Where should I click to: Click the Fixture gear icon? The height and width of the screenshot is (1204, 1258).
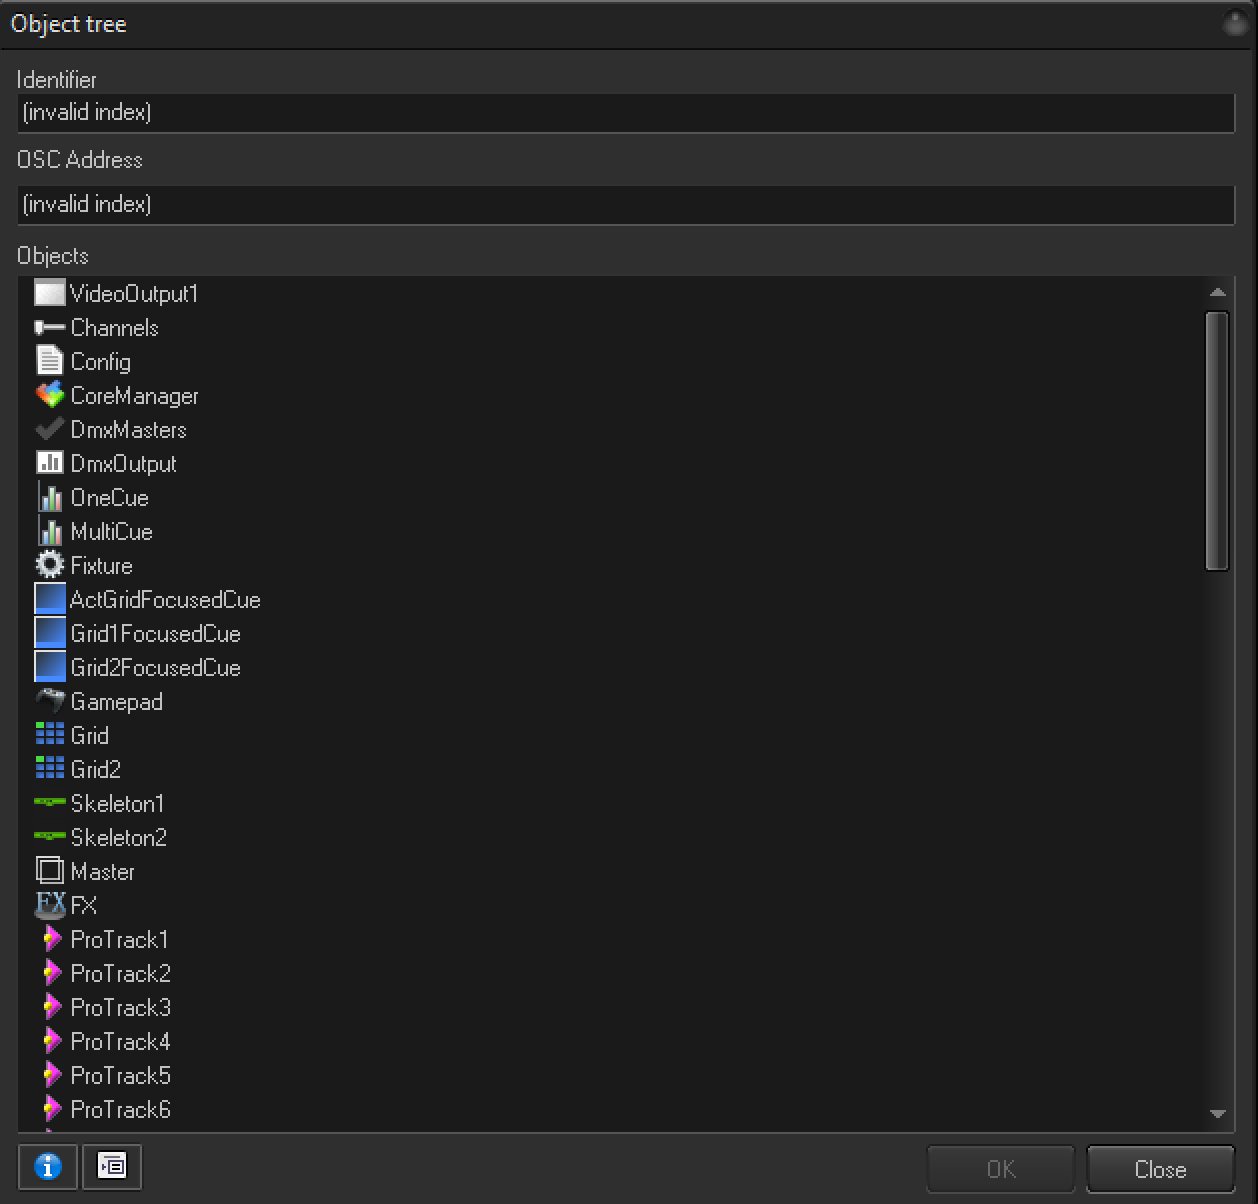coord(49,565)
